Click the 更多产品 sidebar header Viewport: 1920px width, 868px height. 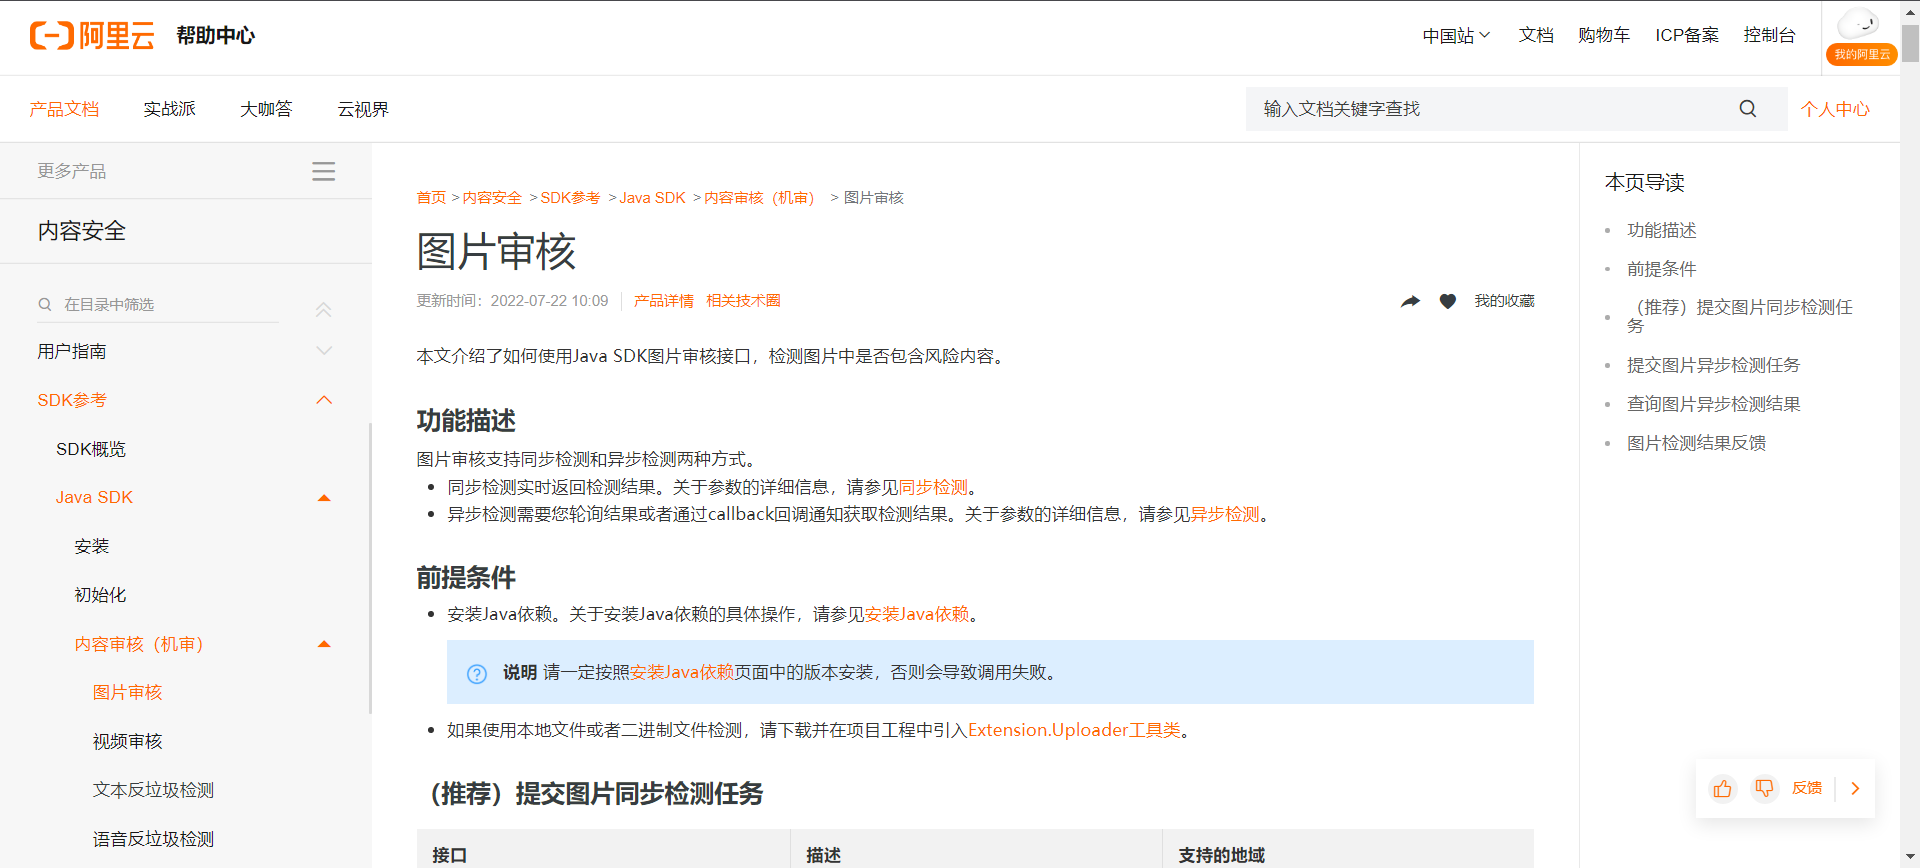71,171
